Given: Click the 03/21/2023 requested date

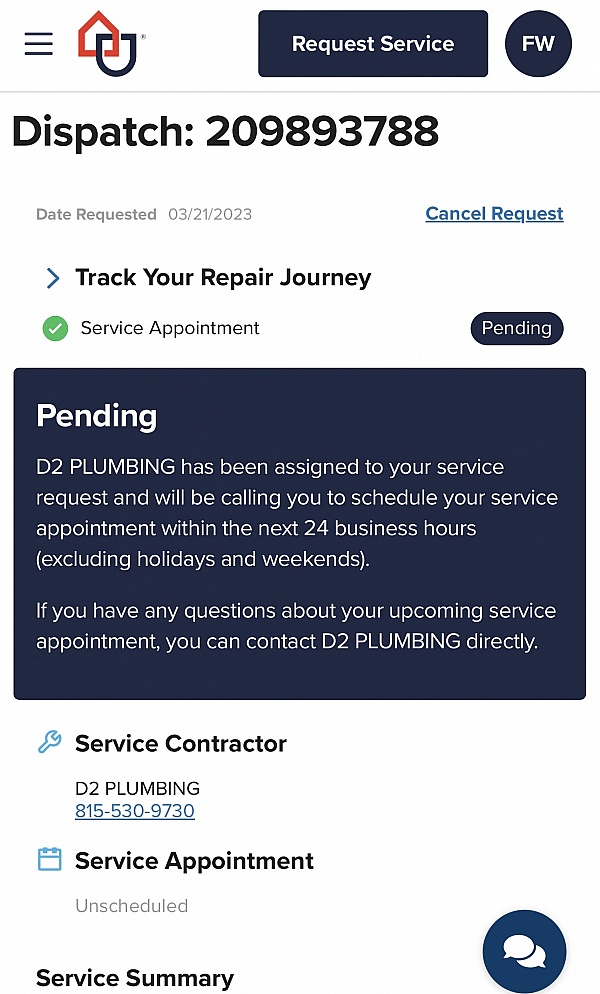Looking at the screenshot, I should (210, 214).
